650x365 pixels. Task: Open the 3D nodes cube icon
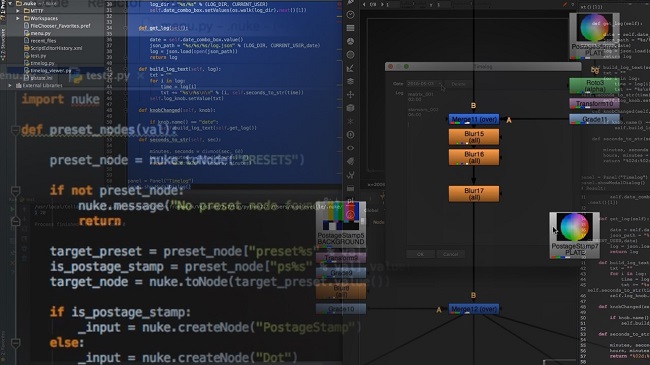(350, 108)
